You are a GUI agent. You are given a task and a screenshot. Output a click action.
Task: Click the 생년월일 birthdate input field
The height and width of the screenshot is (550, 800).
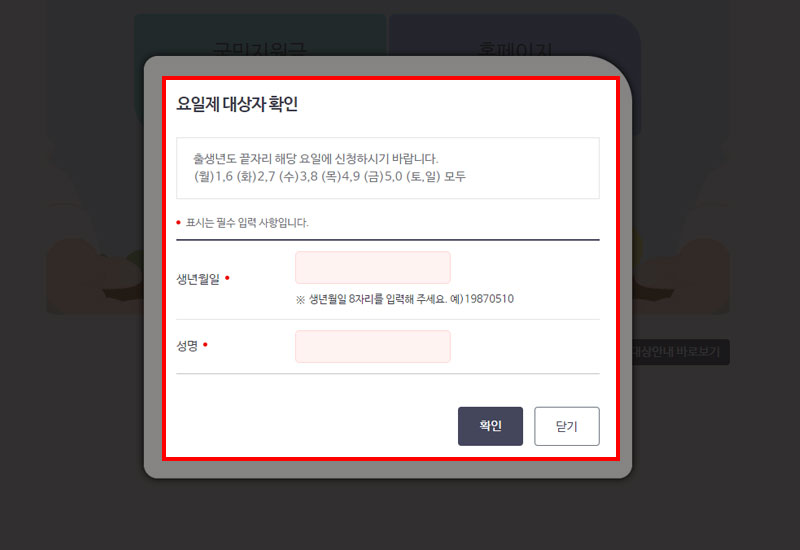pyautogui.click(x=372, y=267)
